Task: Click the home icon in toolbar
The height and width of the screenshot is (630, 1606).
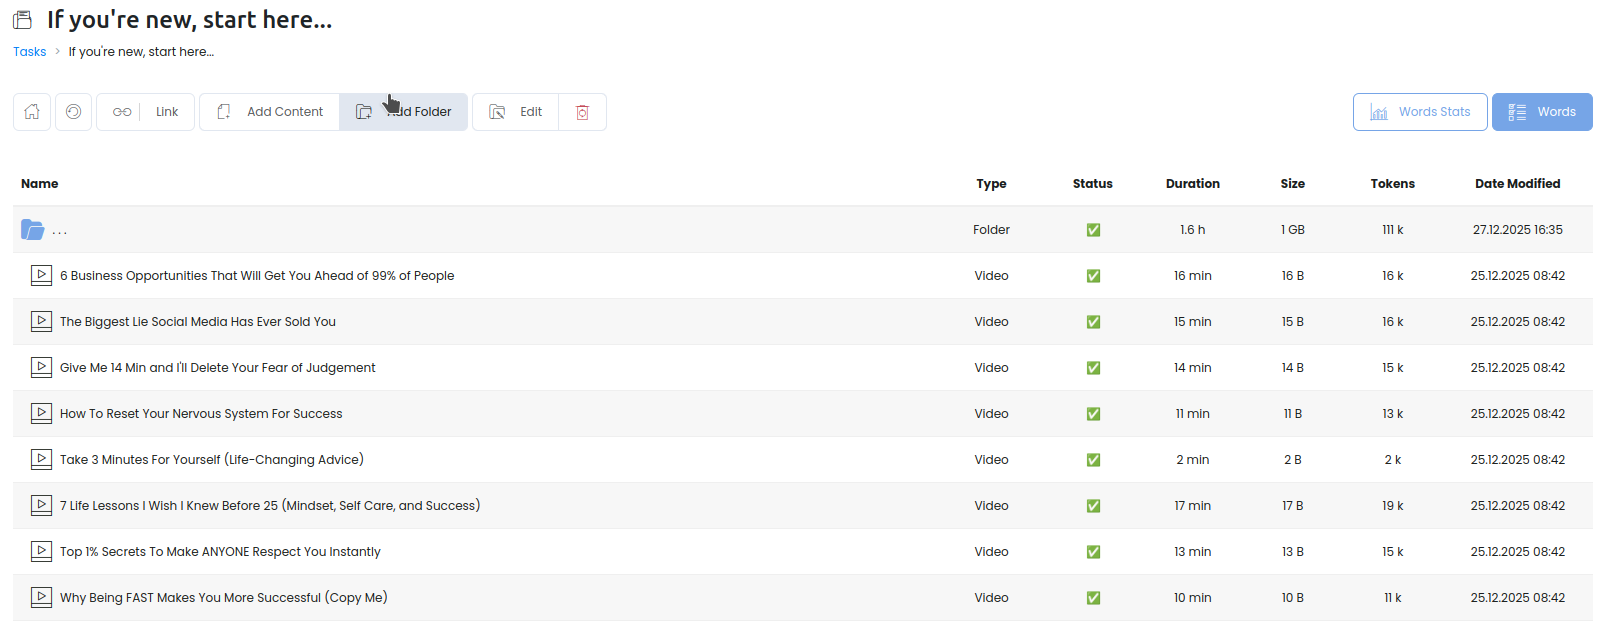Action: click(32, 112)
